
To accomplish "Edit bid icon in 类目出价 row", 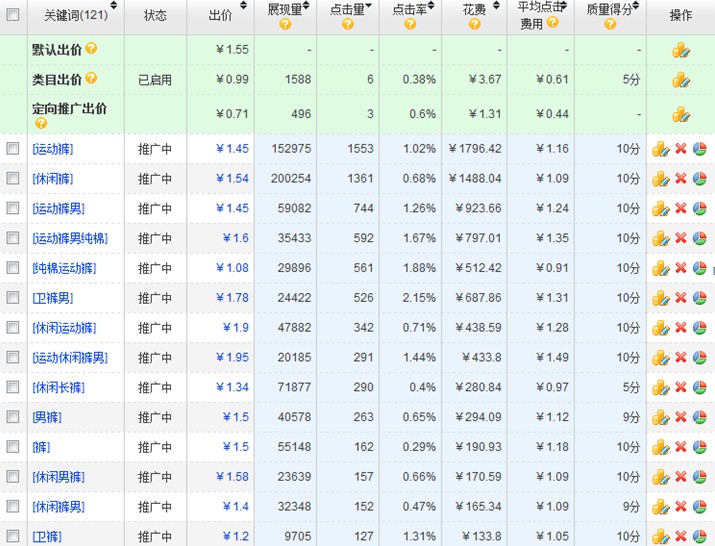I will point(680,80).
